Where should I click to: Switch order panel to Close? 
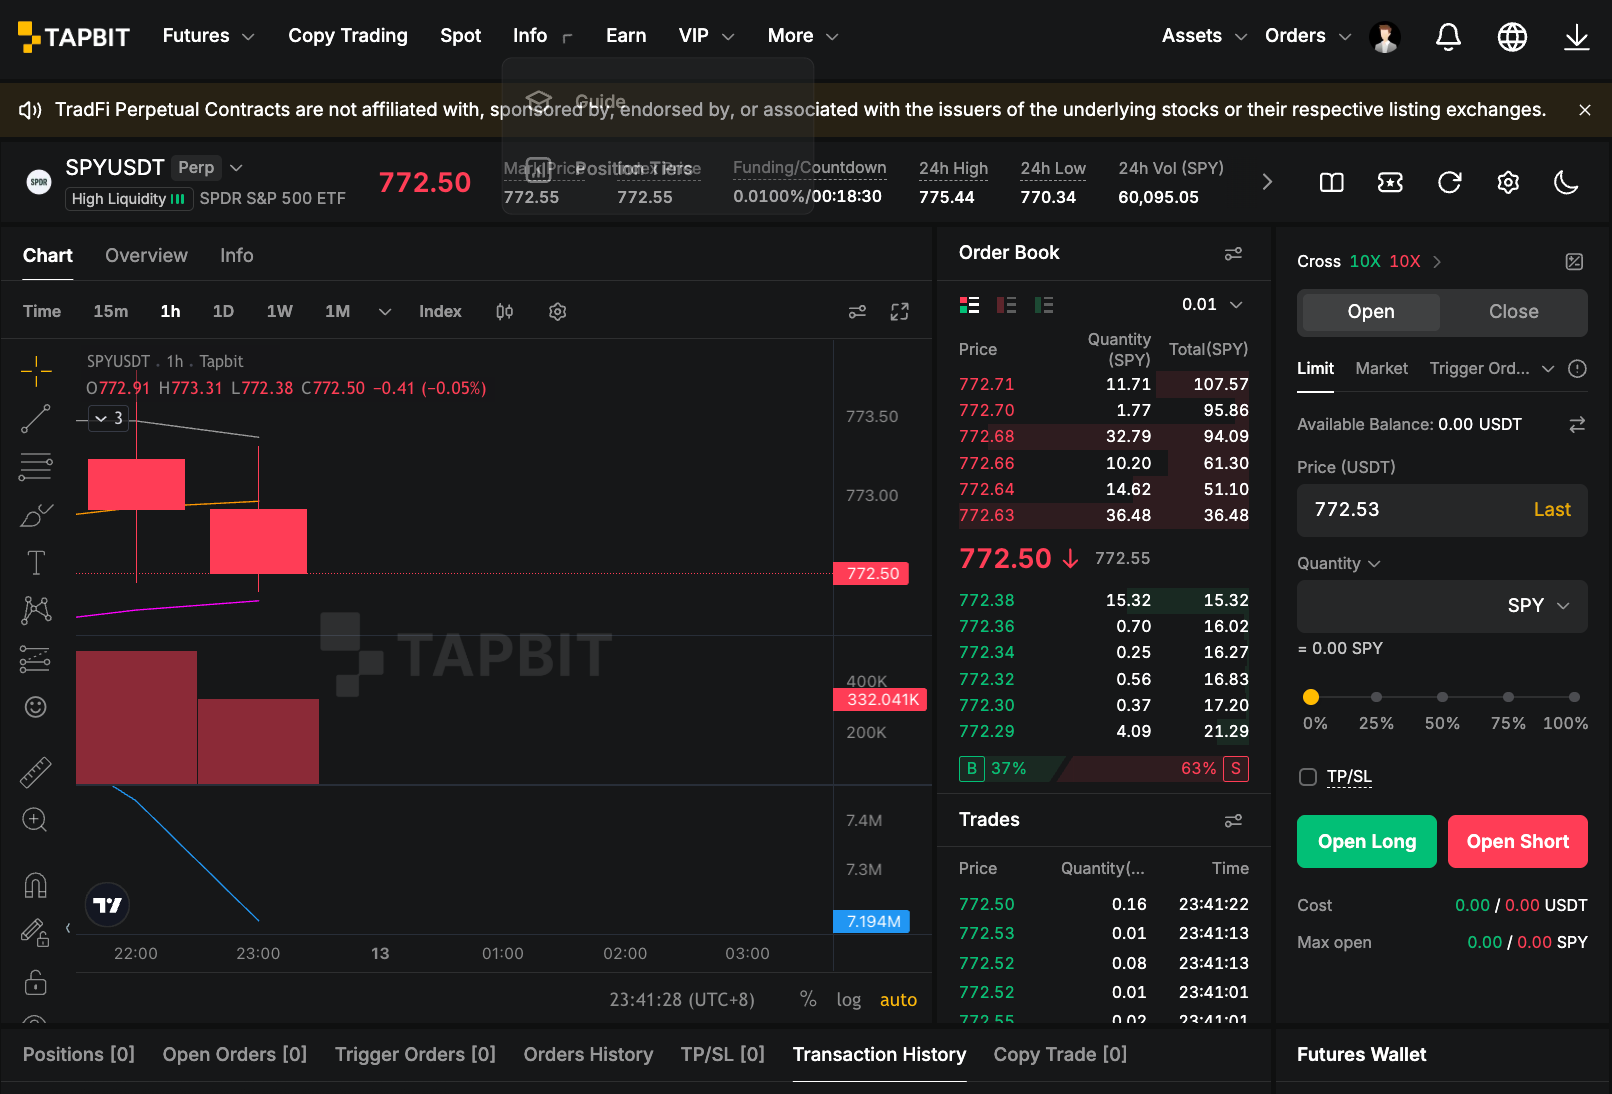(1513, 312)
